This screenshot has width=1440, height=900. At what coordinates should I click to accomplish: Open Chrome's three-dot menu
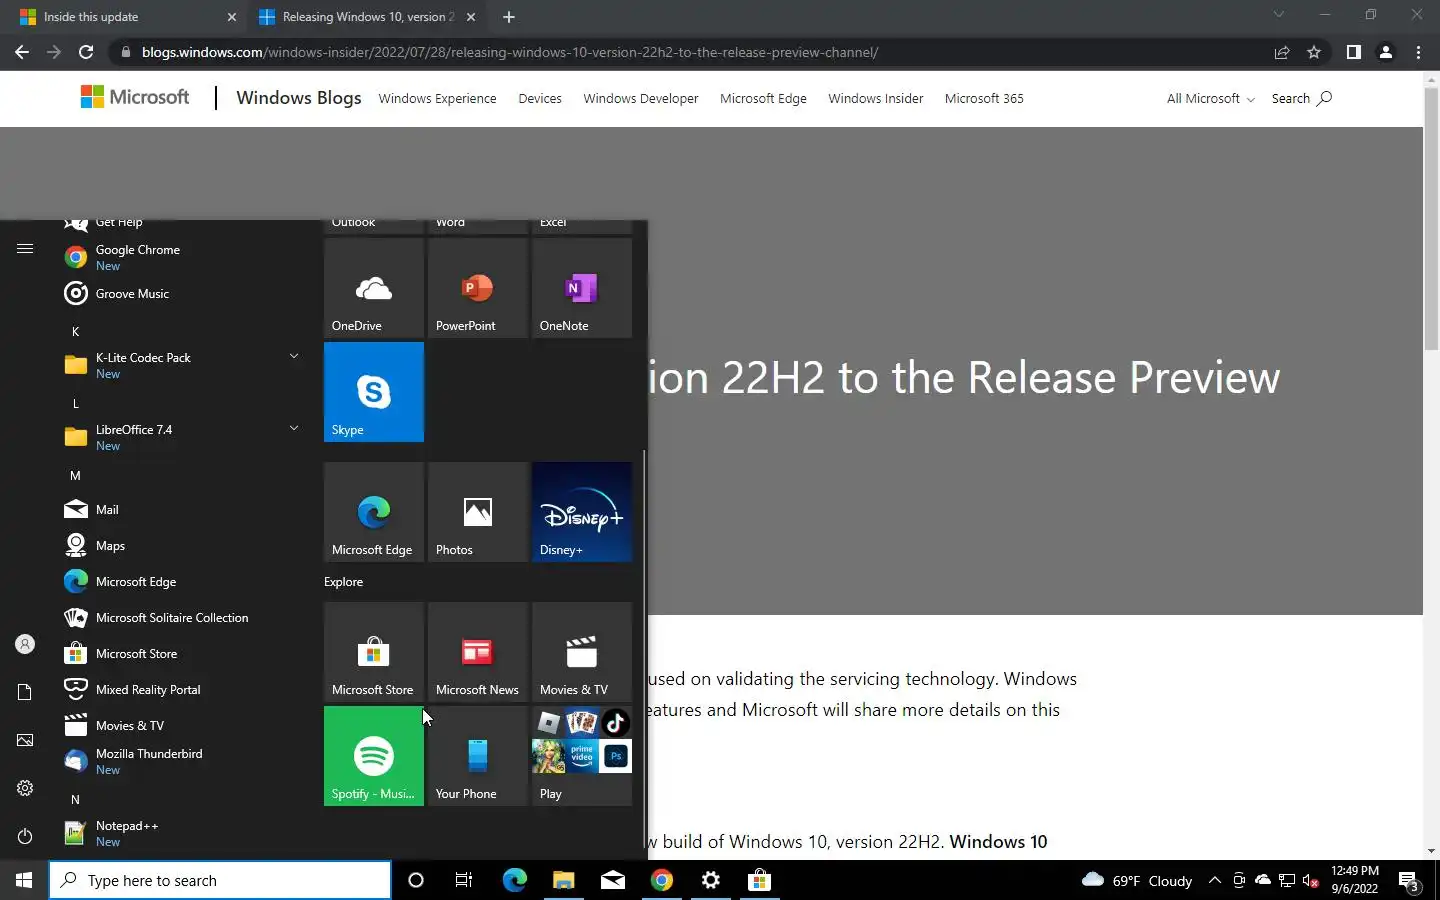point(1418,52)
